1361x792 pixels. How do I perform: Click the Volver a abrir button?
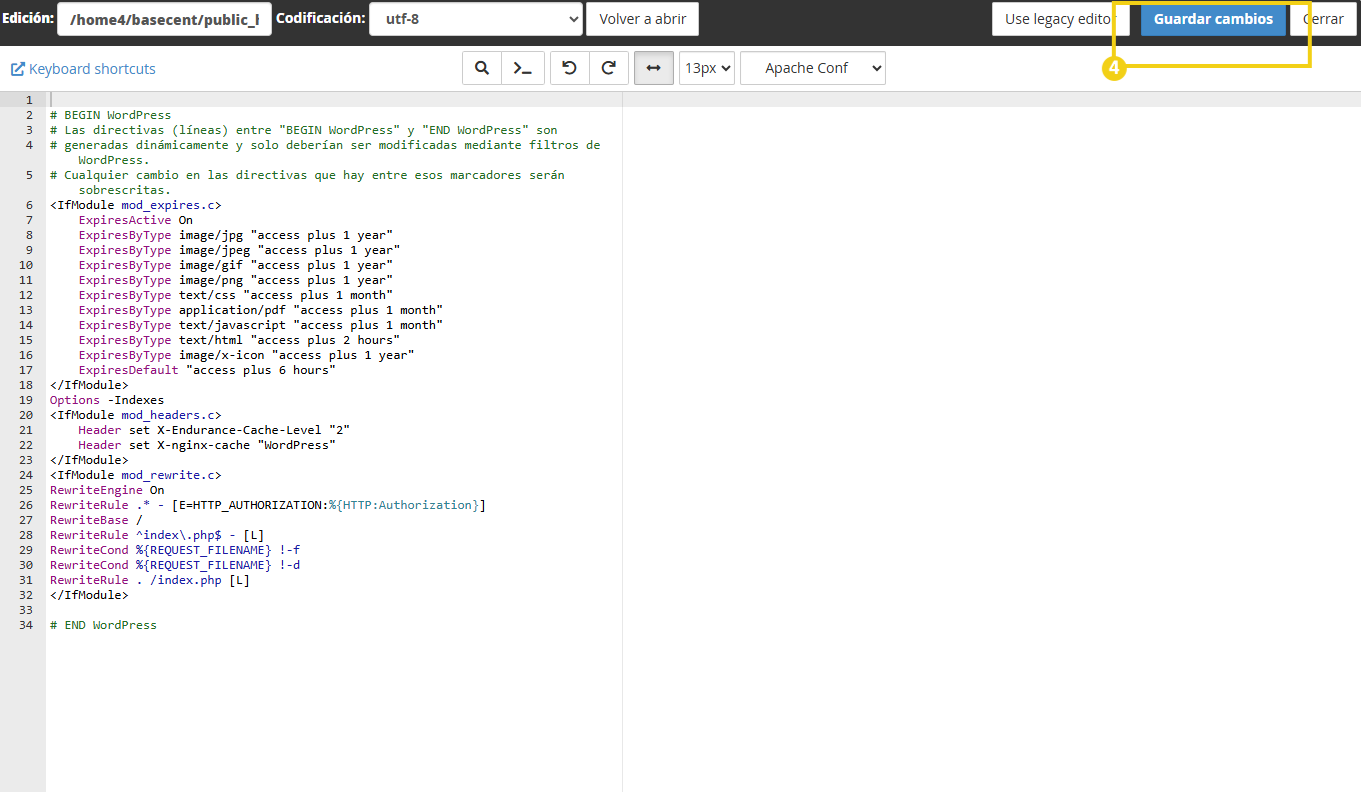coord(642,19)
